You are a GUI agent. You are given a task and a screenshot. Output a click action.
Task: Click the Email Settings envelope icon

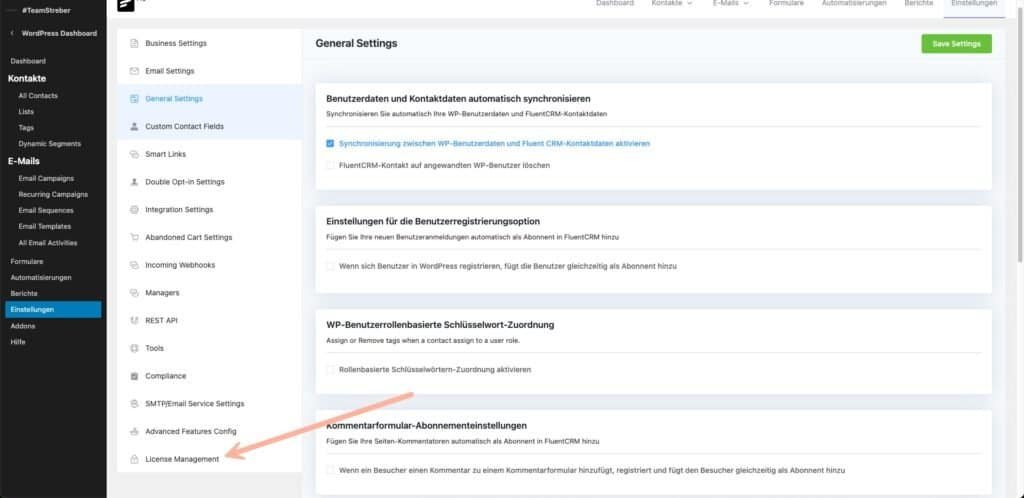pyautogui.click(x=135, y=71)
